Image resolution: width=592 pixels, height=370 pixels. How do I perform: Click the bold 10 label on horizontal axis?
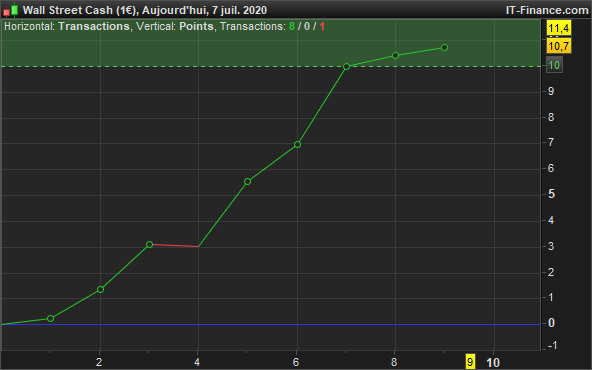(x=493, y=362)
